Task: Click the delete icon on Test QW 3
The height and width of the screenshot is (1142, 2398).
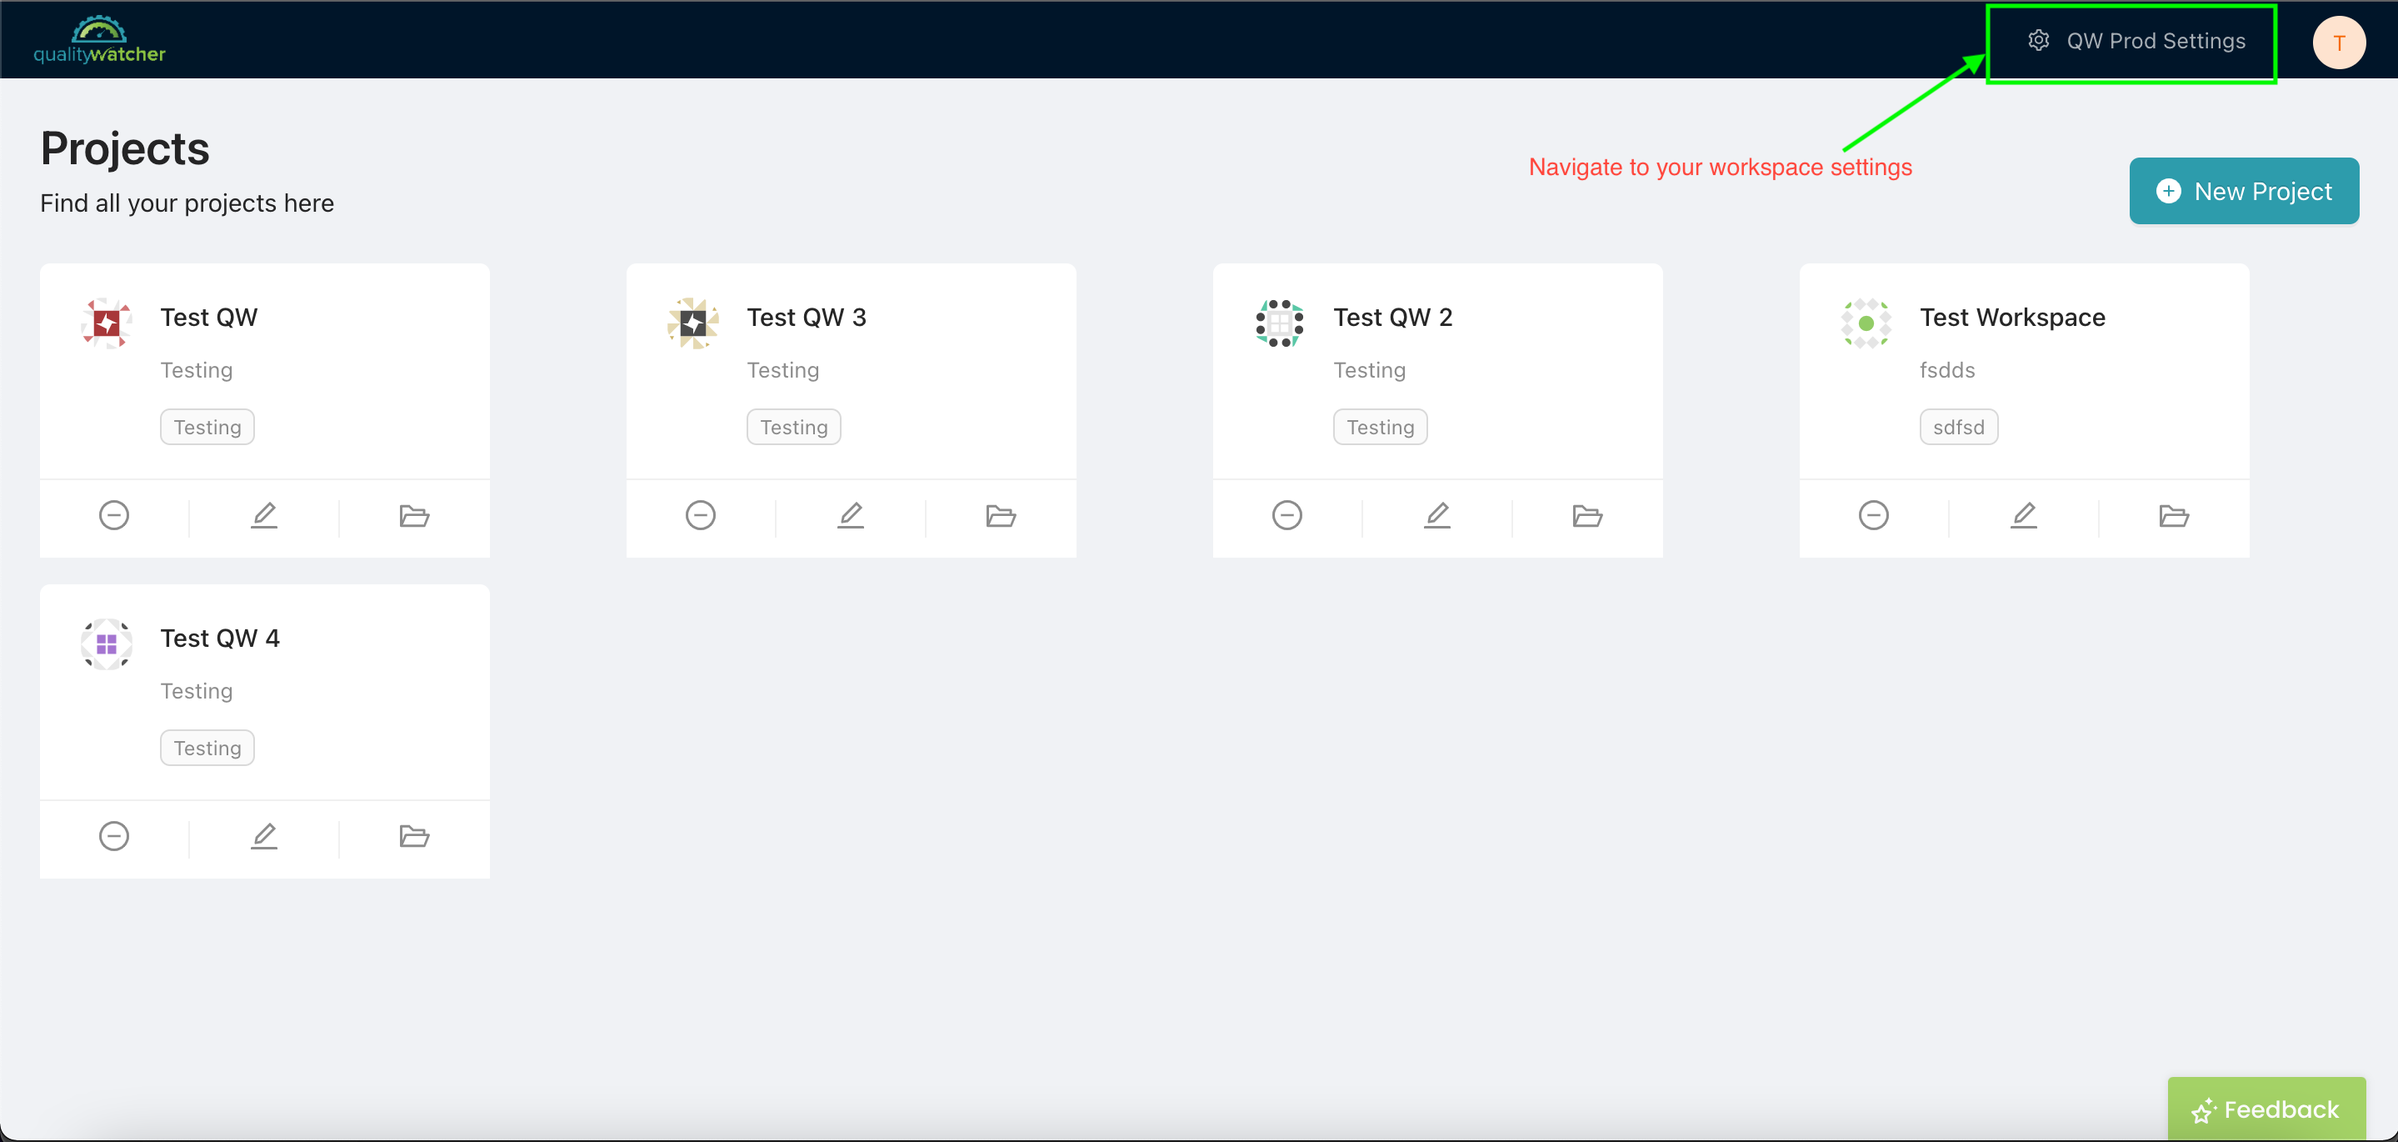Action: click(x=702, y=515)
